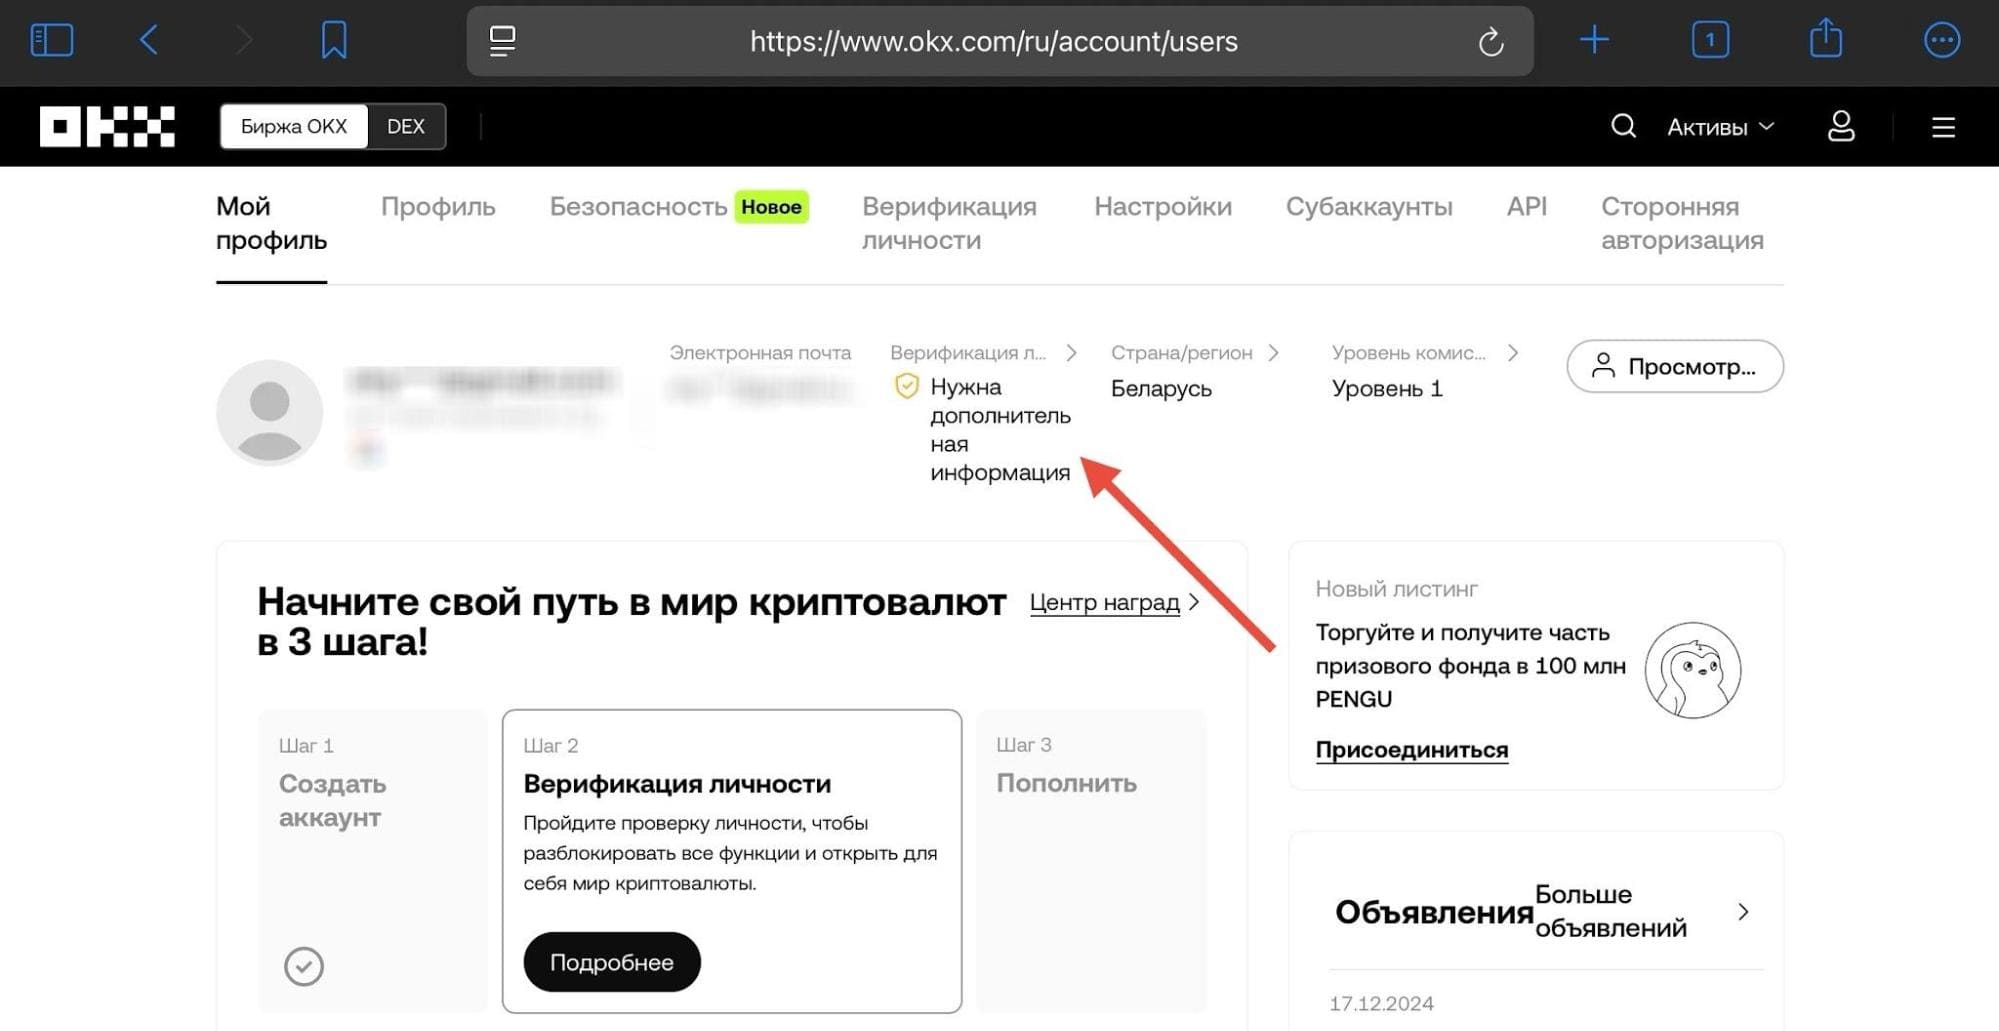The width and height of the screenshot is (1999, 1031).
Task: Open a new tab with the plus icon
Action: click(x=1594, y=40)
